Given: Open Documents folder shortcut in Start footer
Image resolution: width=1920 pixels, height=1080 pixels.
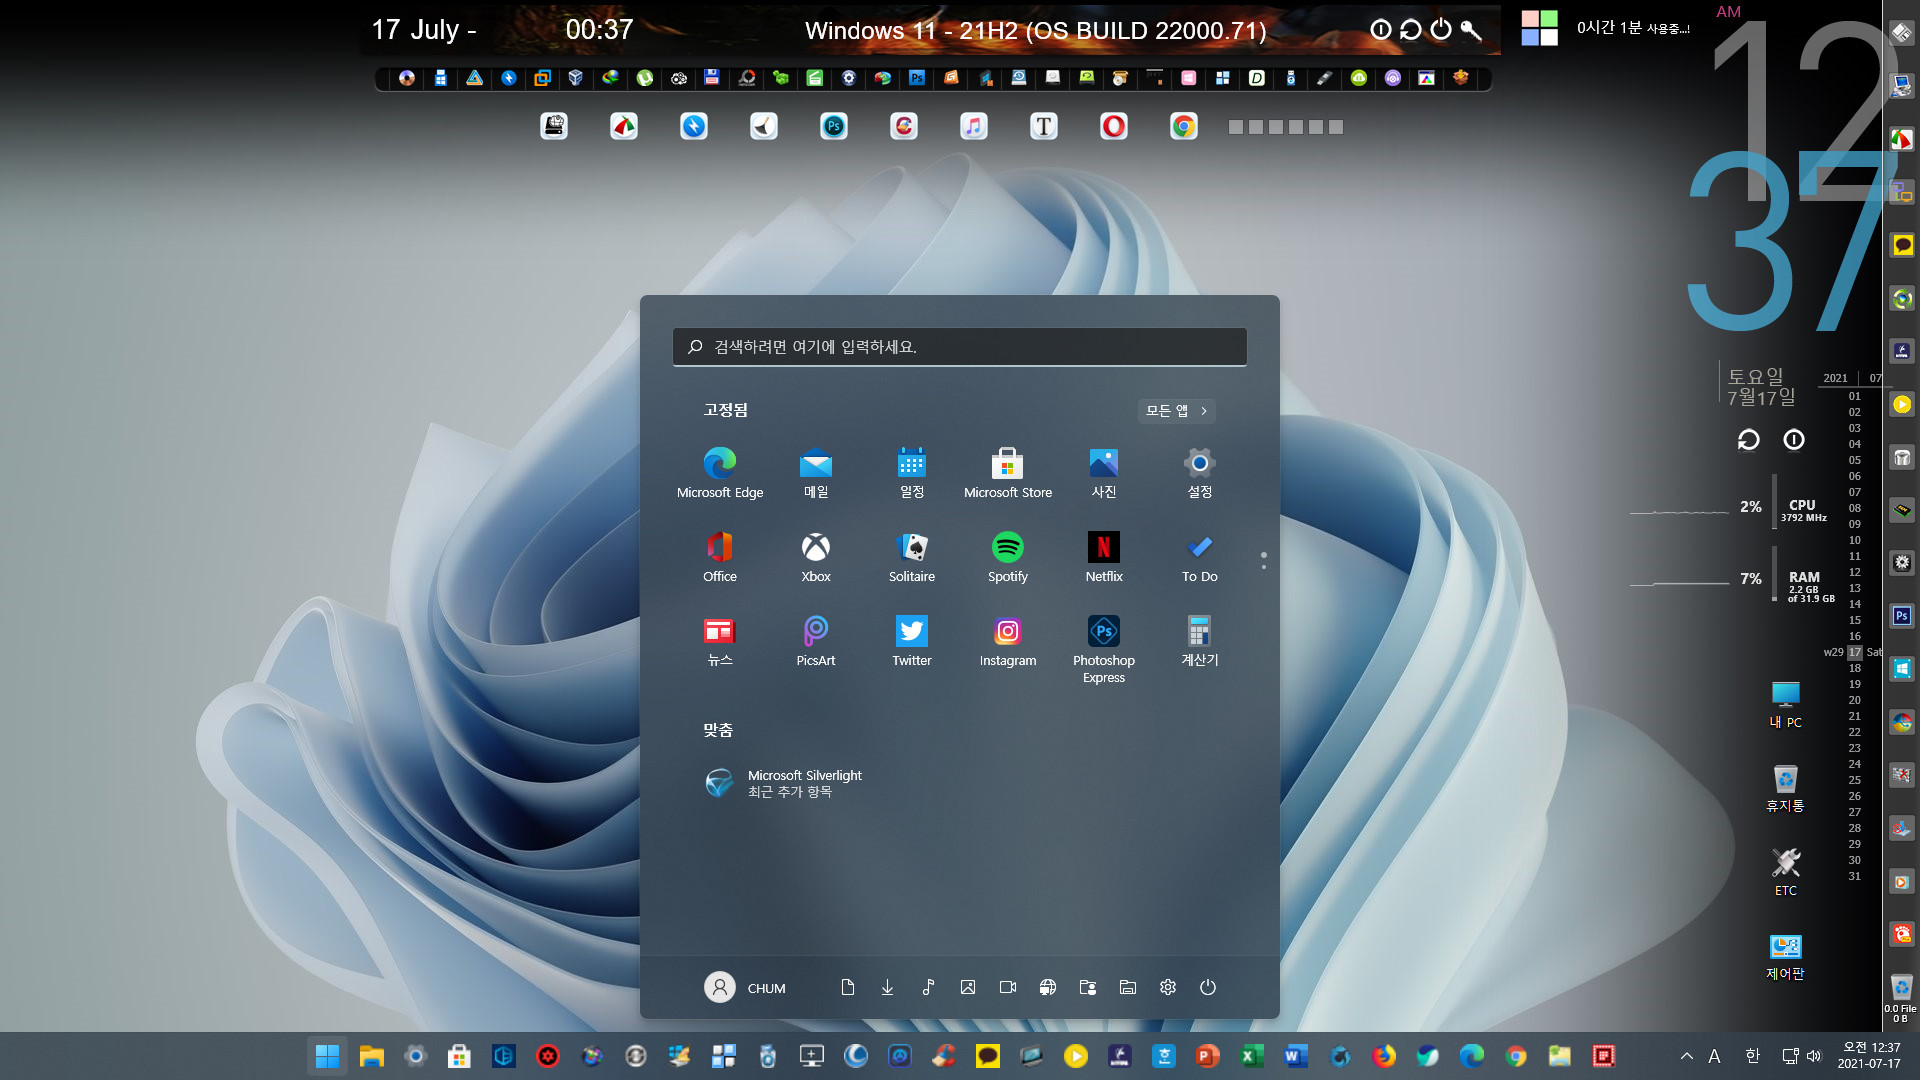Looking at the screenshot, I should pos(848,988).
